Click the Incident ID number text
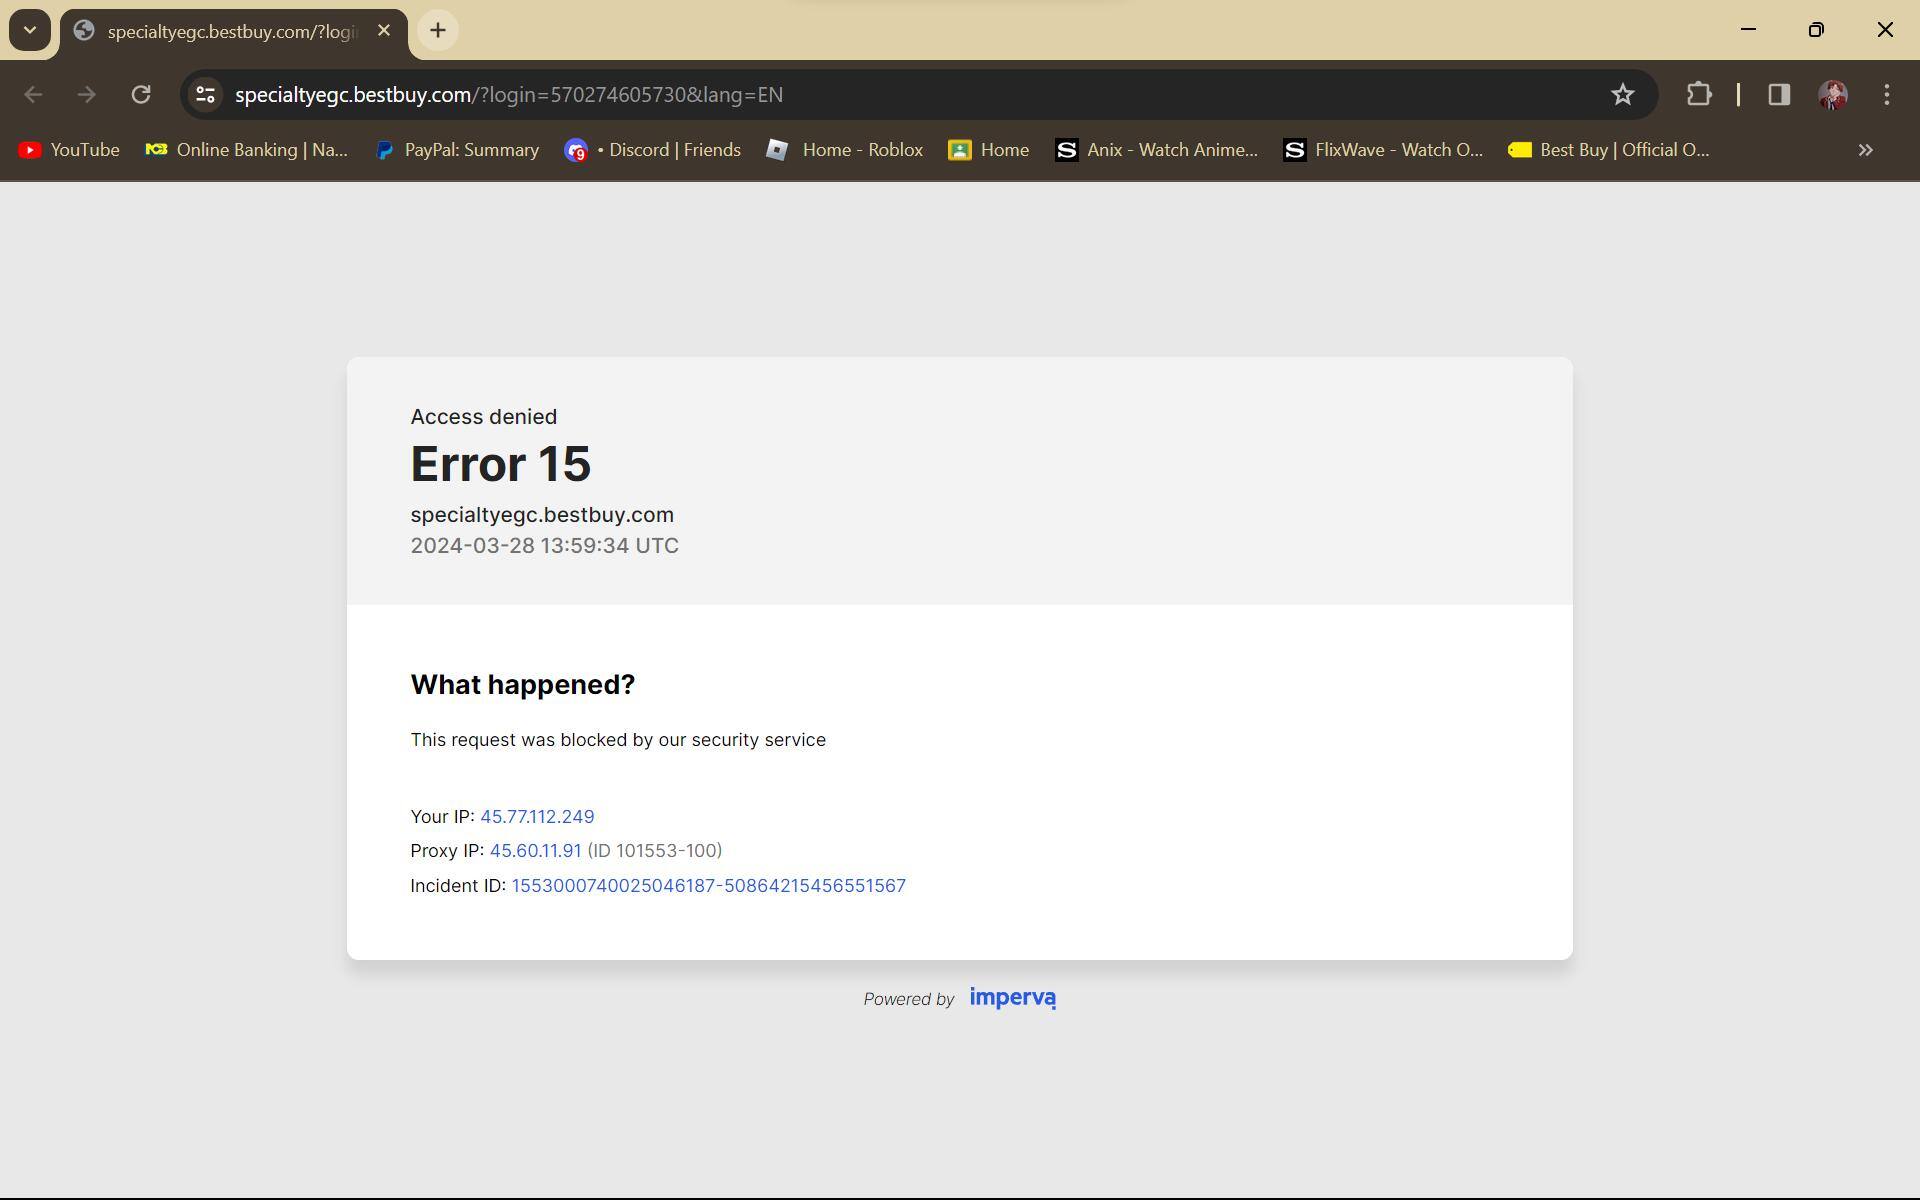The image size is (1920, 1200). click(708, 886)
